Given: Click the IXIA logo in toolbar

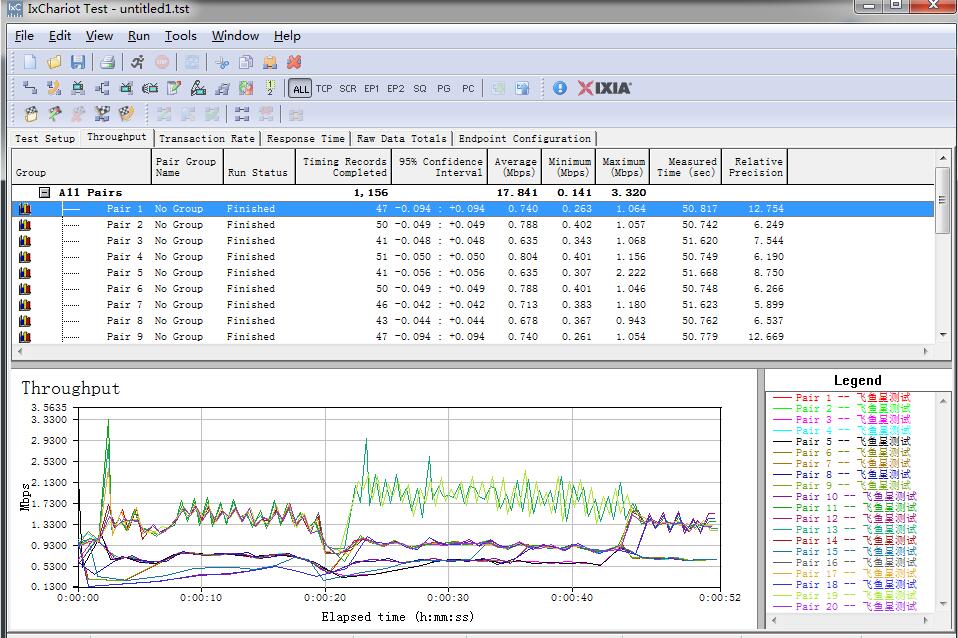Looking at the screenshot, I should [605, 88].
